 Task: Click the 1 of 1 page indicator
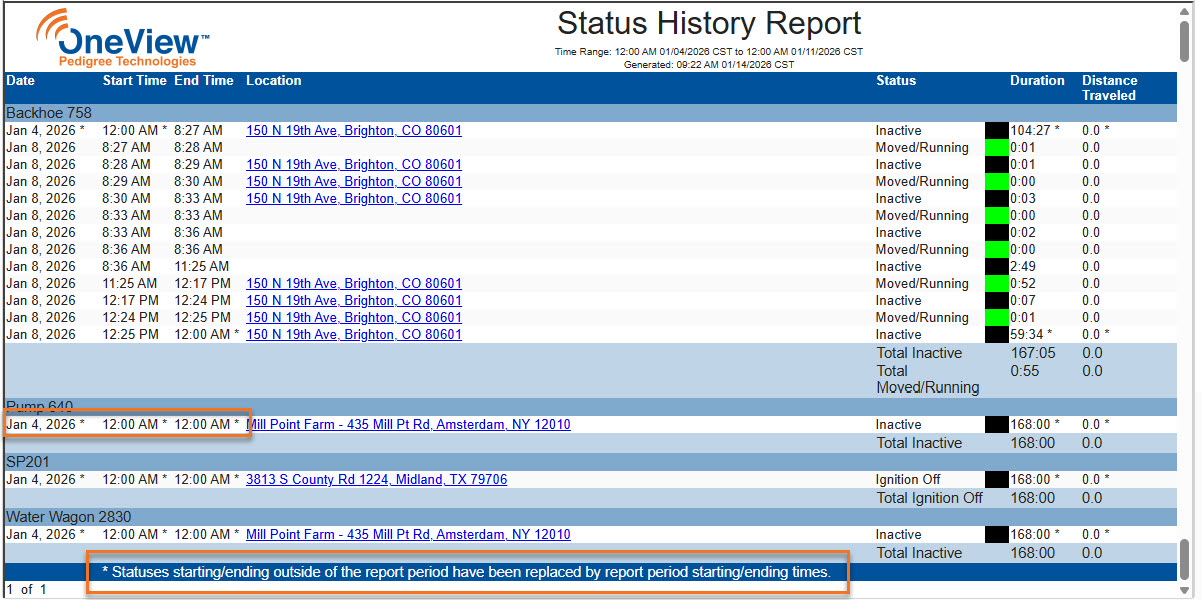coord(27,590)
